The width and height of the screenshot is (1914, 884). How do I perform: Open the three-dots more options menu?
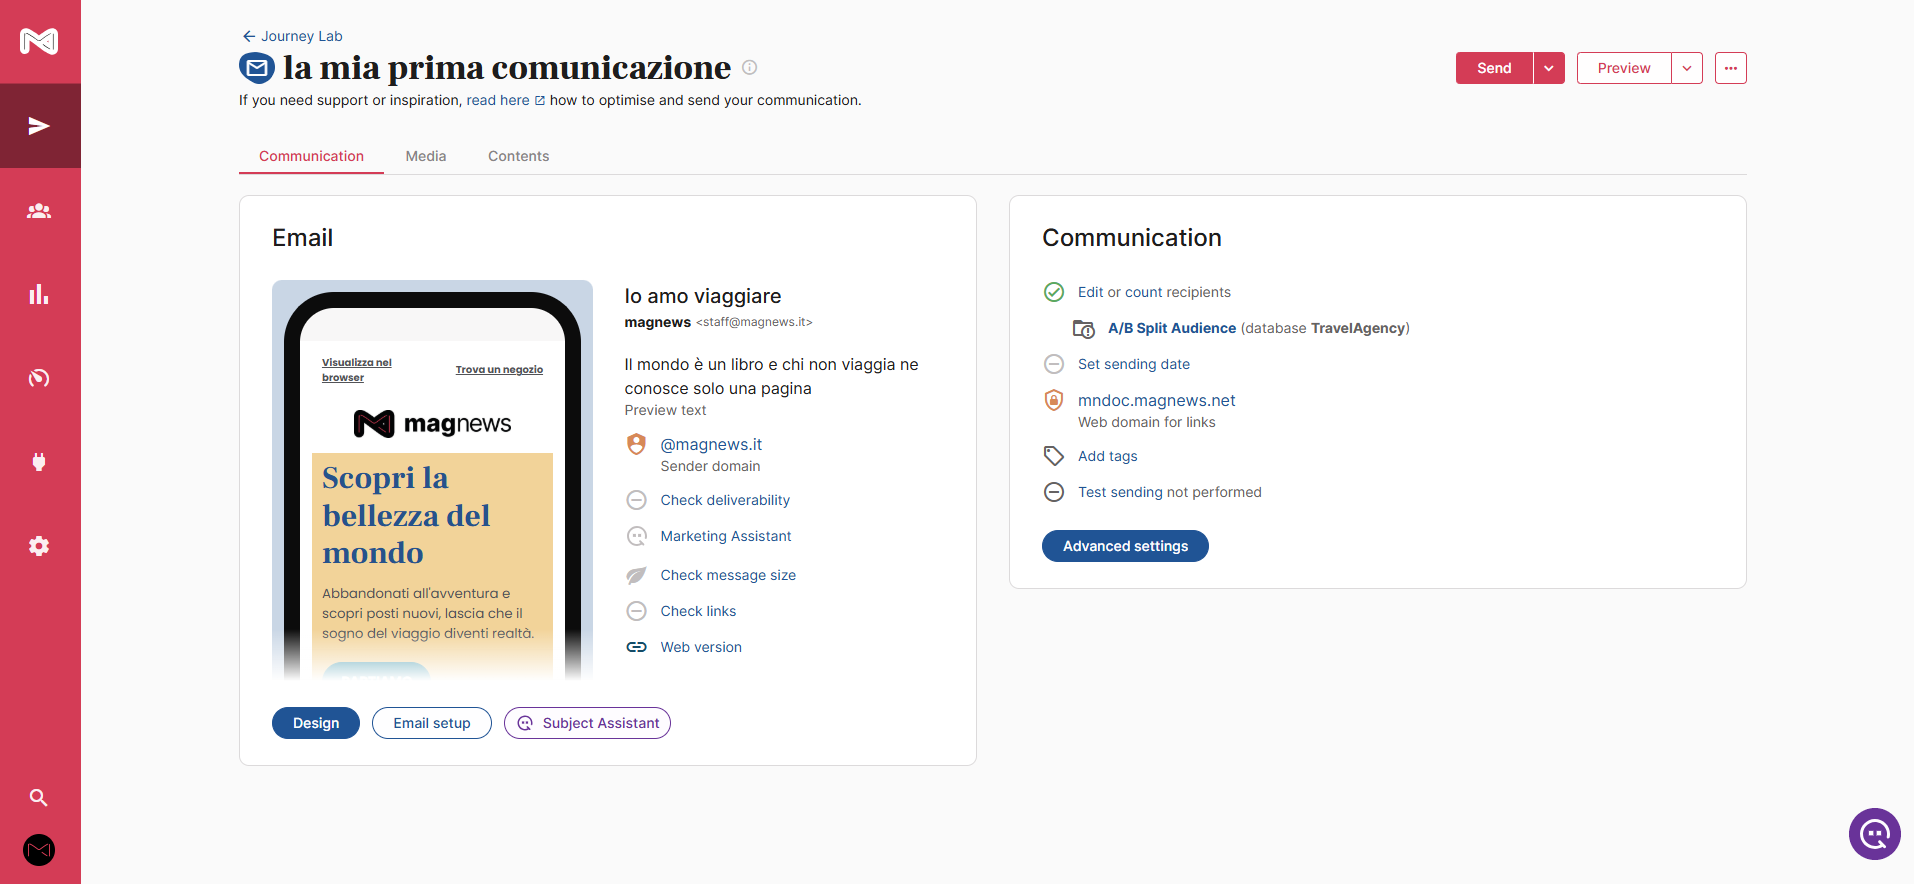[1730, 68]
